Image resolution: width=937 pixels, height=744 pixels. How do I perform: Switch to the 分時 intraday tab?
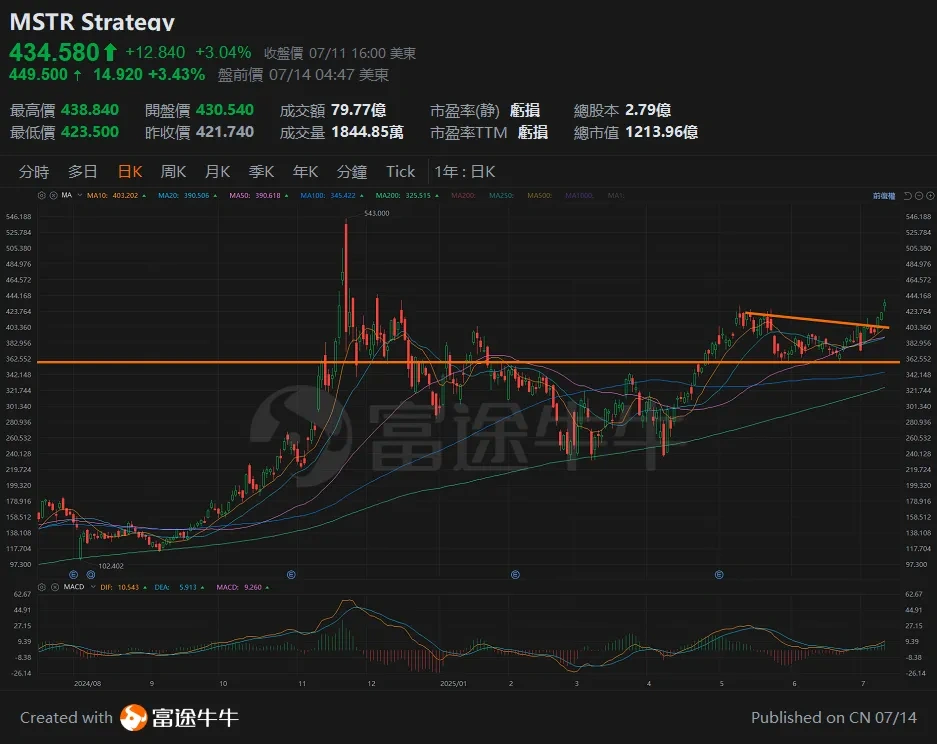coord(34,172)
